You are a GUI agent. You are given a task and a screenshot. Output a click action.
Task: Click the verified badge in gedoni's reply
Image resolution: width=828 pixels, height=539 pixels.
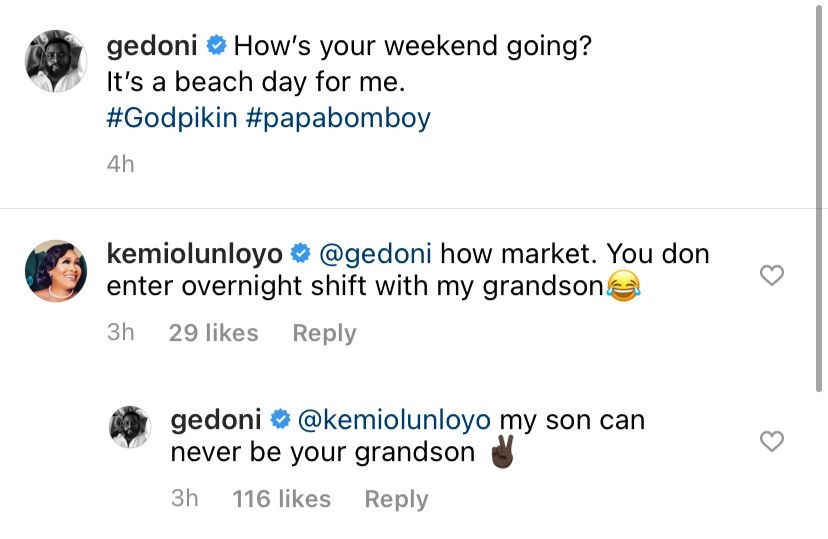pos(281,420)
